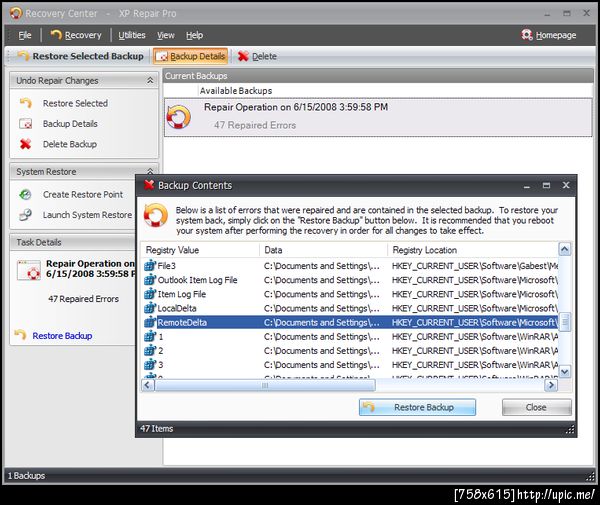Open the File menu
Screen dimensions: 600x505
tap(25, 35)
